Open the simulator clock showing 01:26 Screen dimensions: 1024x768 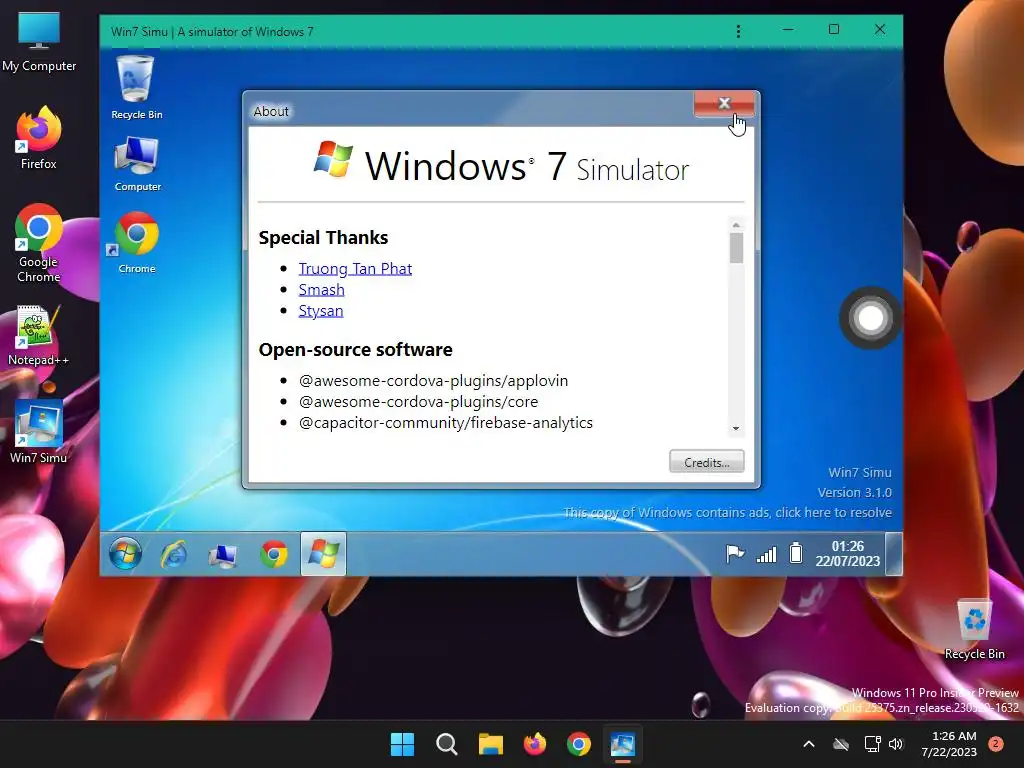coord(848,553)
